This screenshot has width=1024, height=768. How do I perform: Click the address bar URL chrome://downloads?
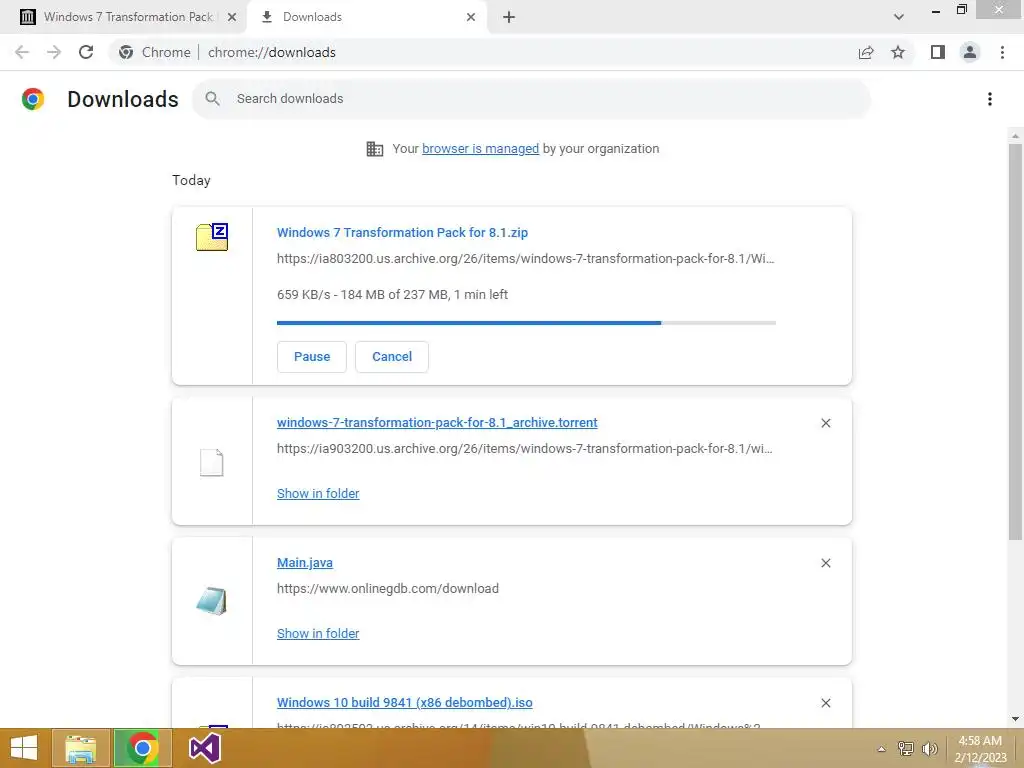pos(272,52)
